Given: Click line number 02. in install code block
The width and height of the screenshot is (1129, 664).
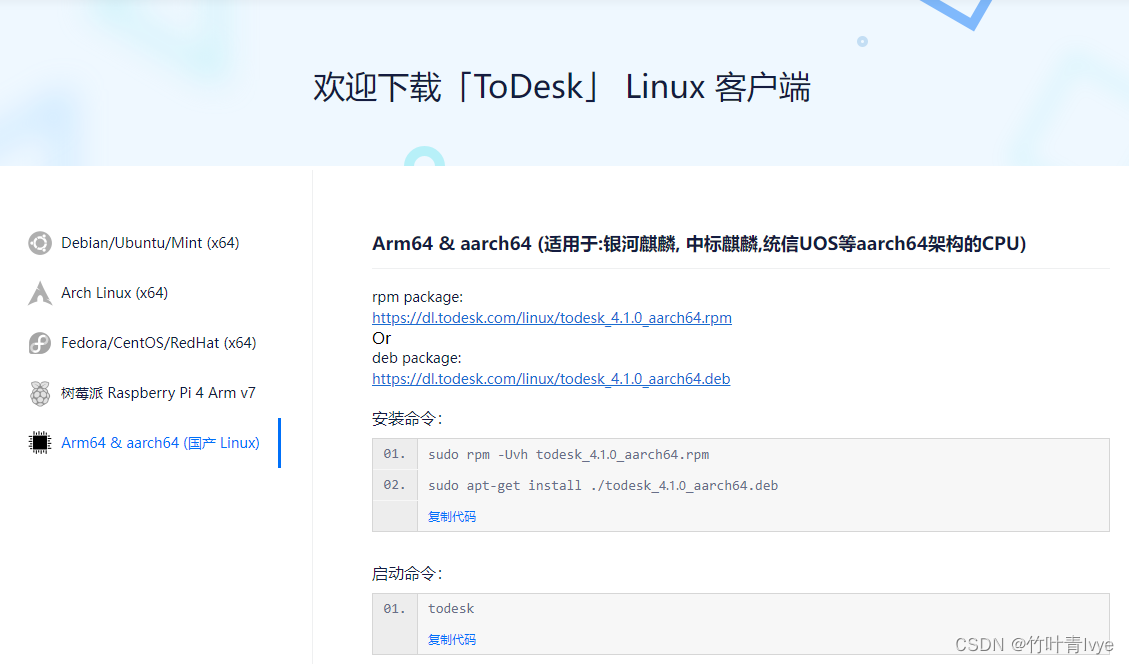Looking at the screenshot, I should tap(394, 485).
